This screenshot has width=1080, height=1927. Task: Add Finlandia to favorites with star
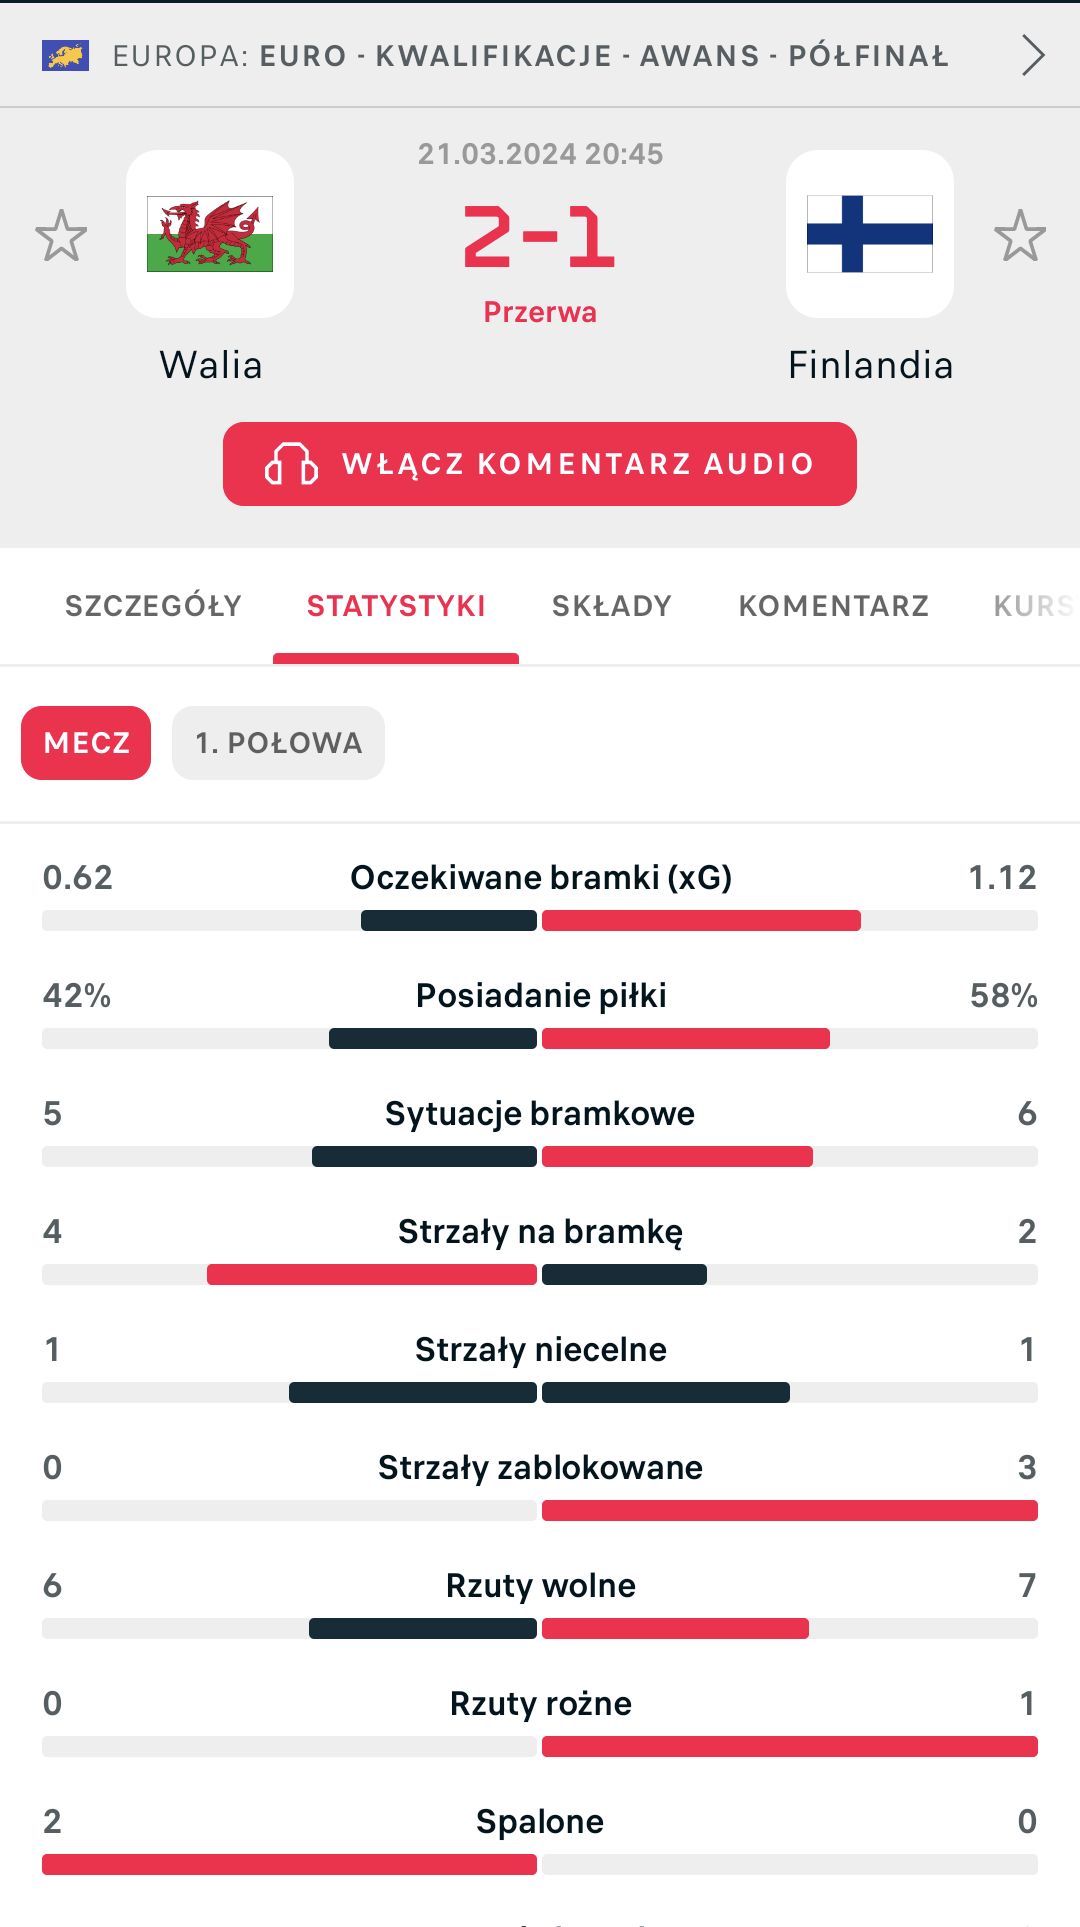click(x=1019, y=236)
